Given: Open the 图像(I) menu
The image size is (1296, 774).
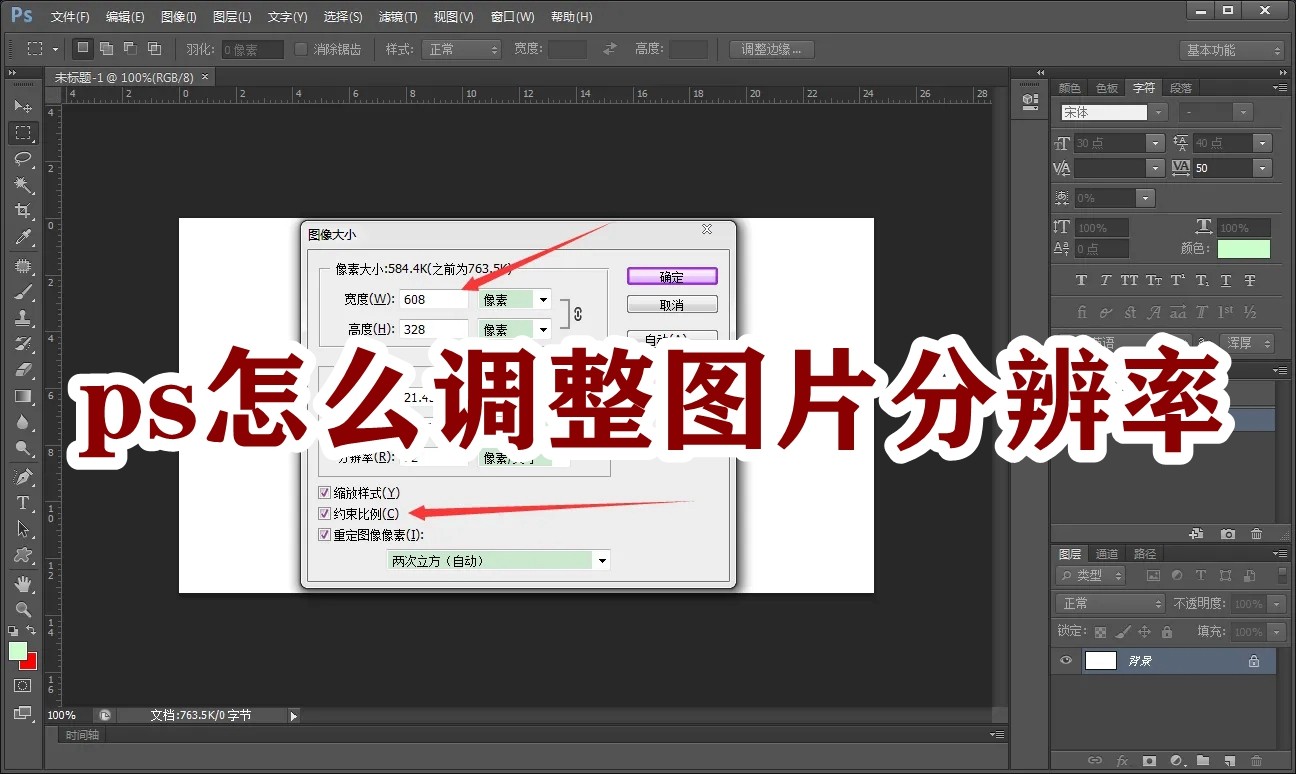Looking at the screenshot, I should point(179,17).
